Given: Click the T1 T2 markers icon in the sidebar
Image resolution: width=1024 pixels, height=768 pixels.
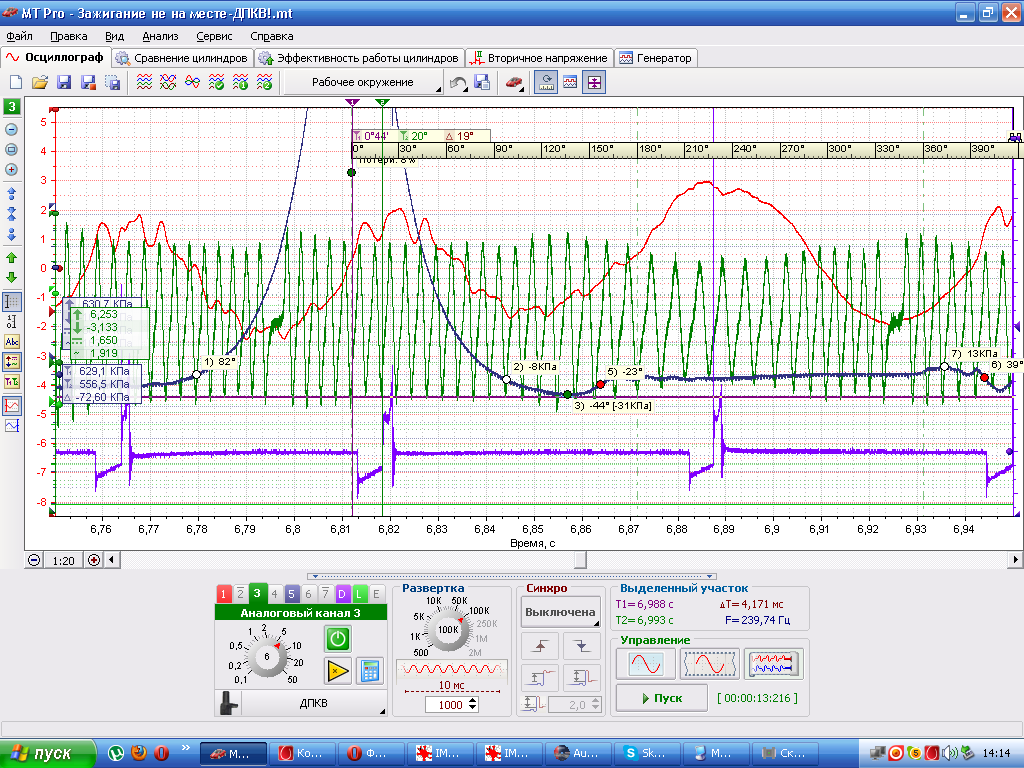Looking at the screenshot, I should [12, 382].
